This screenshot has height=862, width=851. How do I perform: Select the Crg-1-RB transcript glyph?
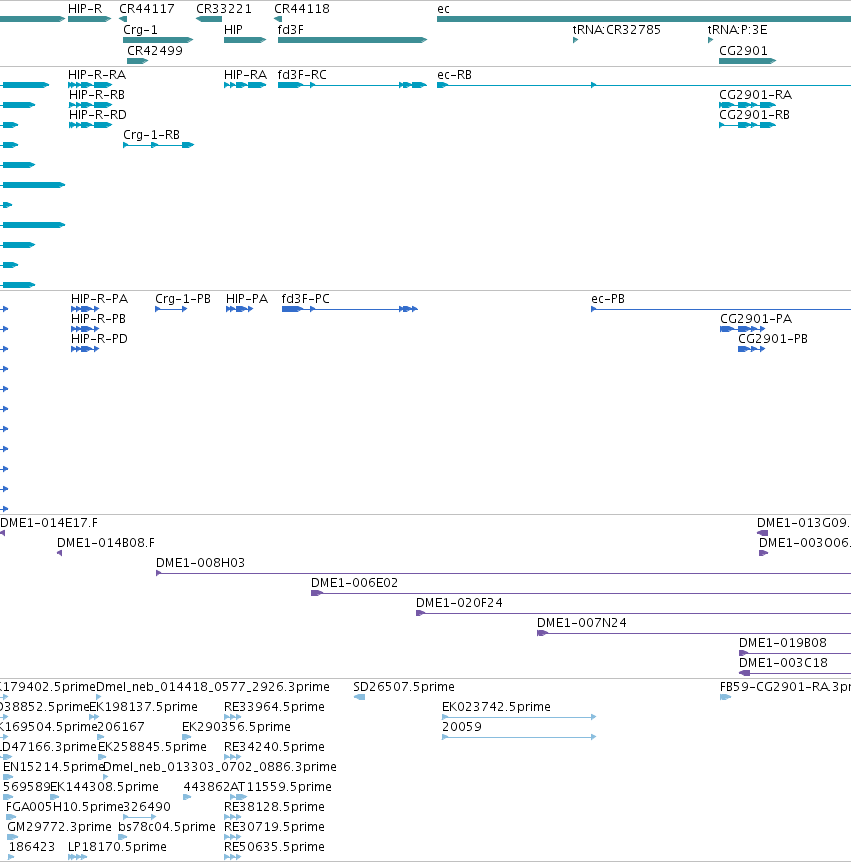pos(158,145)
